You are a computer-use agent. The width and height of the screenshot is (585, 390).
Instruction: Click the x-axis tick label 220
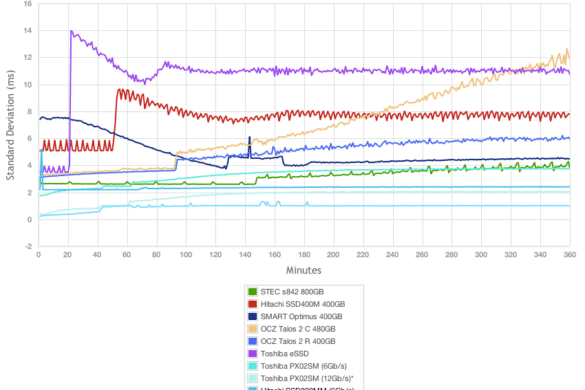pos(363,255)
